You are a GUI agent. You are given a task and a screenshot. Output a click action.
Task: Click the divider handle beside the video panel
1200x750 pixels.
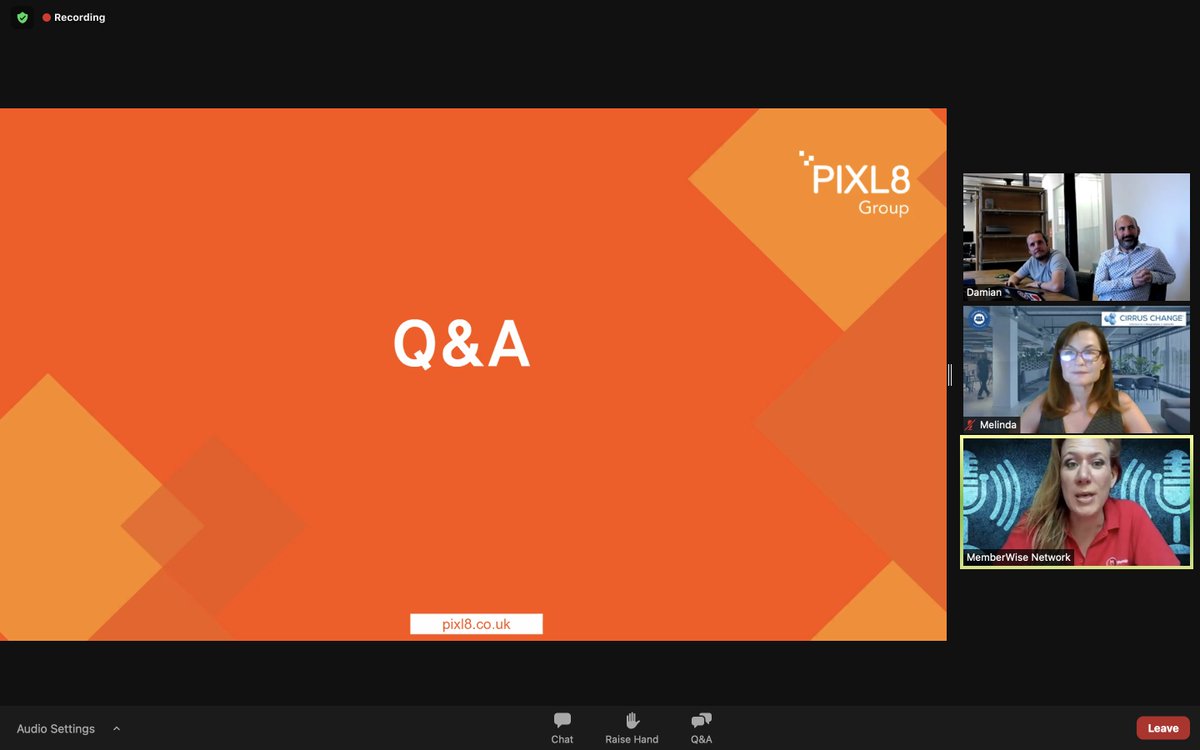(950, 375)
